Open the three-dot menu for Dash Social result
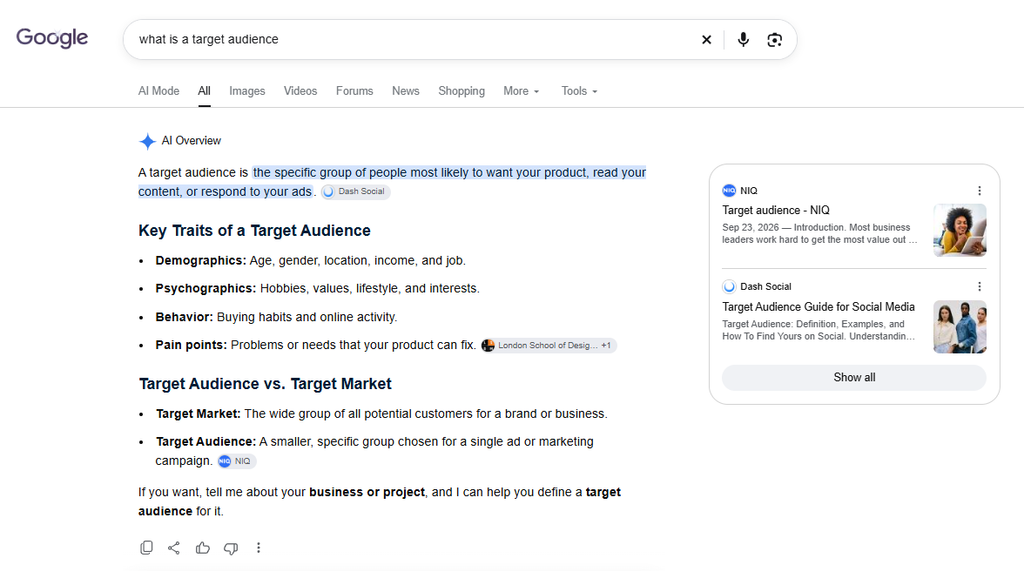1024x571 pixels. point(979,286)
